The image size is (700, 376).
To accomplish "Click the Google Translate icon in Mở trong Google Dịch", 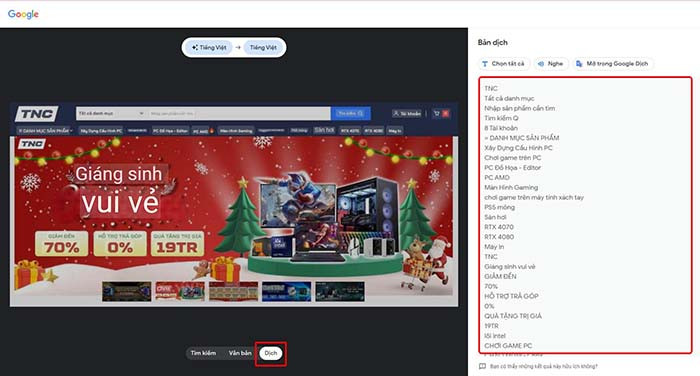I will (x=579, y=64).
